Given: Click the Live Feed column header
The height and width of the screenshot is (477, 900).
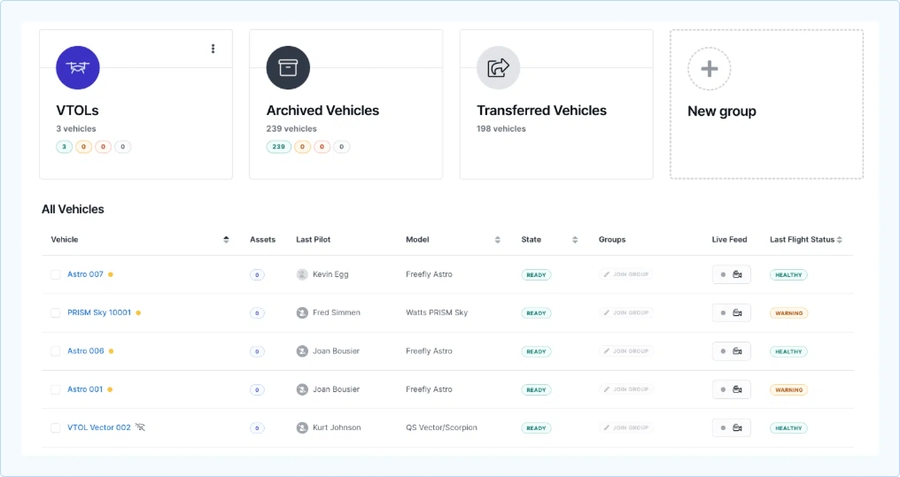Looking at the screenshot, I should click(x=729, y=240).
